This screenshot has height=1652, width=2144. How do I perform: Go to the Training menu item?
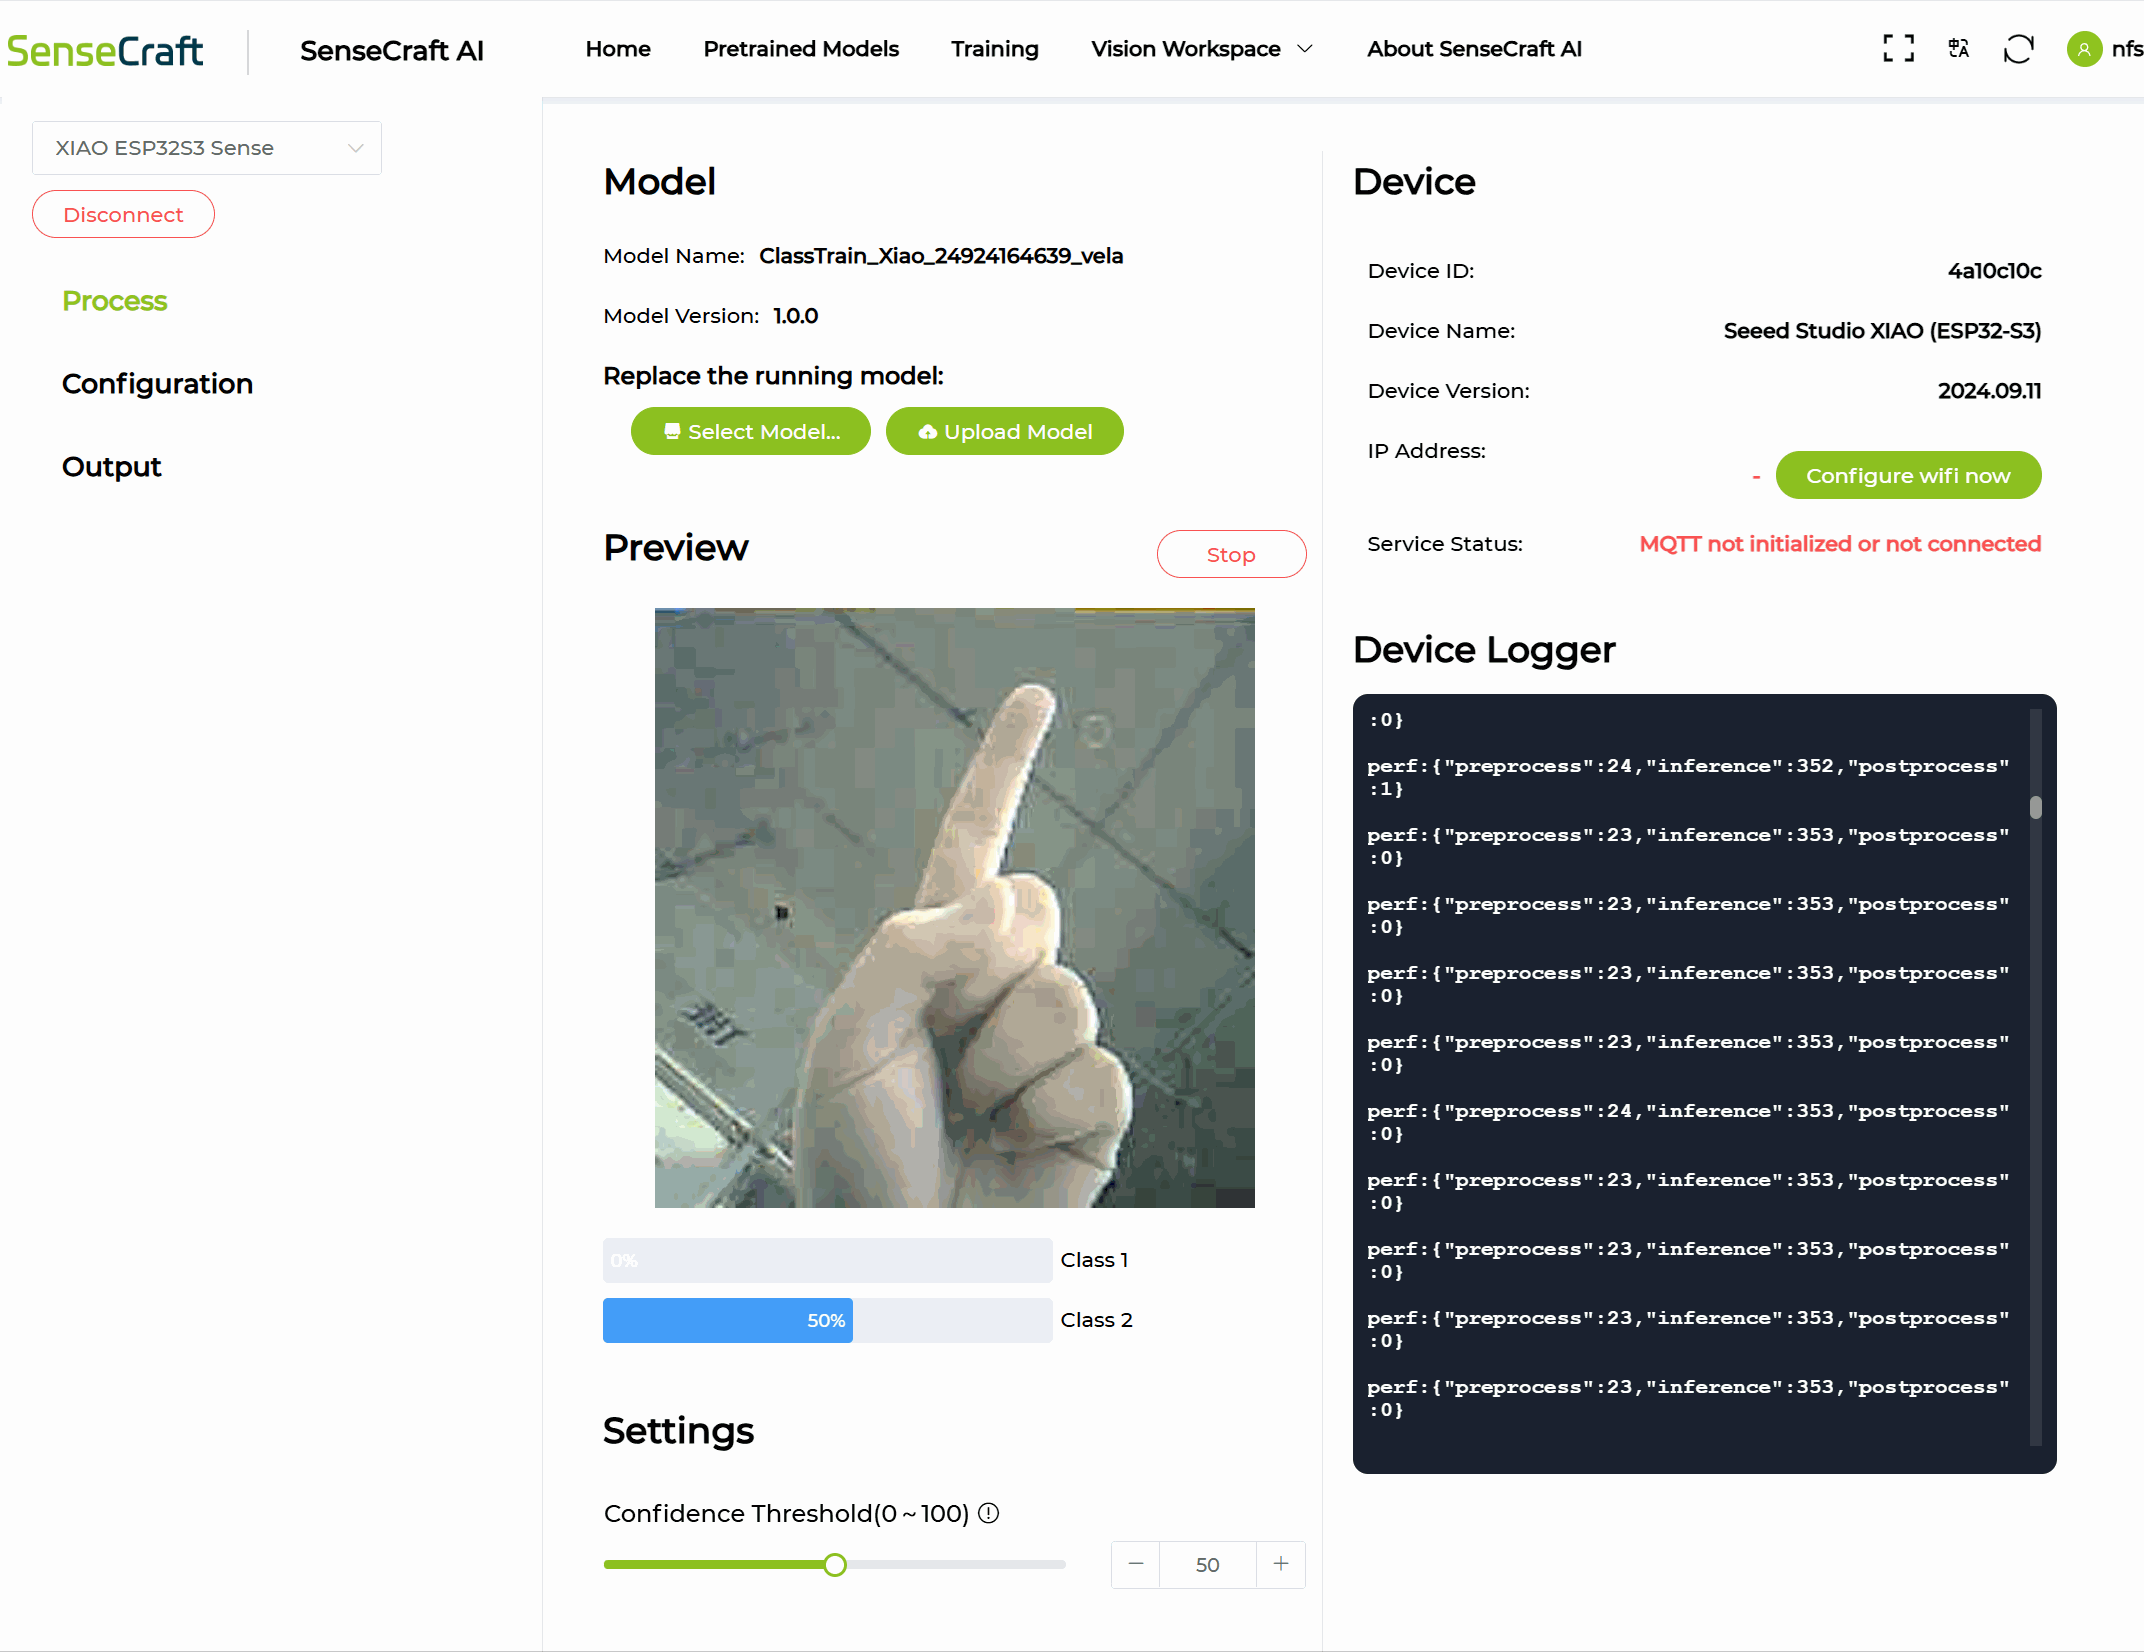click(994, 48)
